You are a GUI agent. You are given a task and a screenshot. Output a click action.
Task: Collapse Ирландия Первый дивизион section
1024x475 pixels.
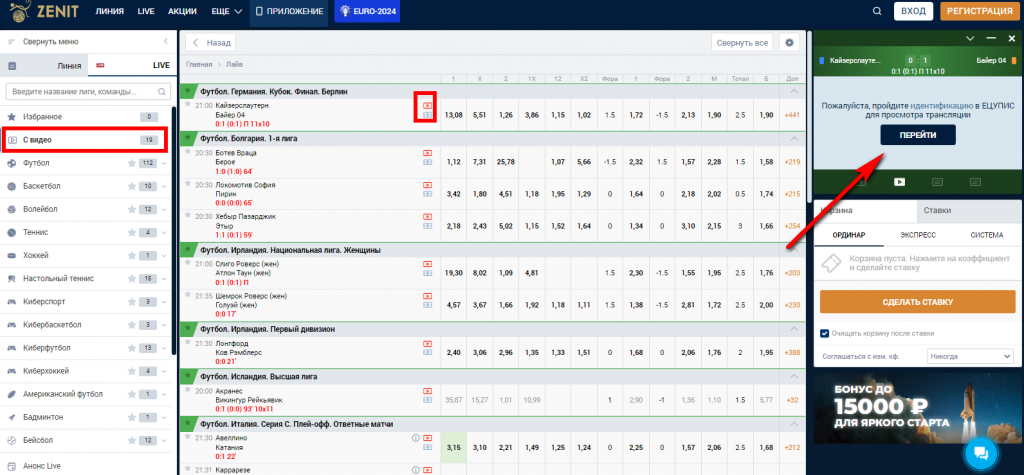pos(793,329)
